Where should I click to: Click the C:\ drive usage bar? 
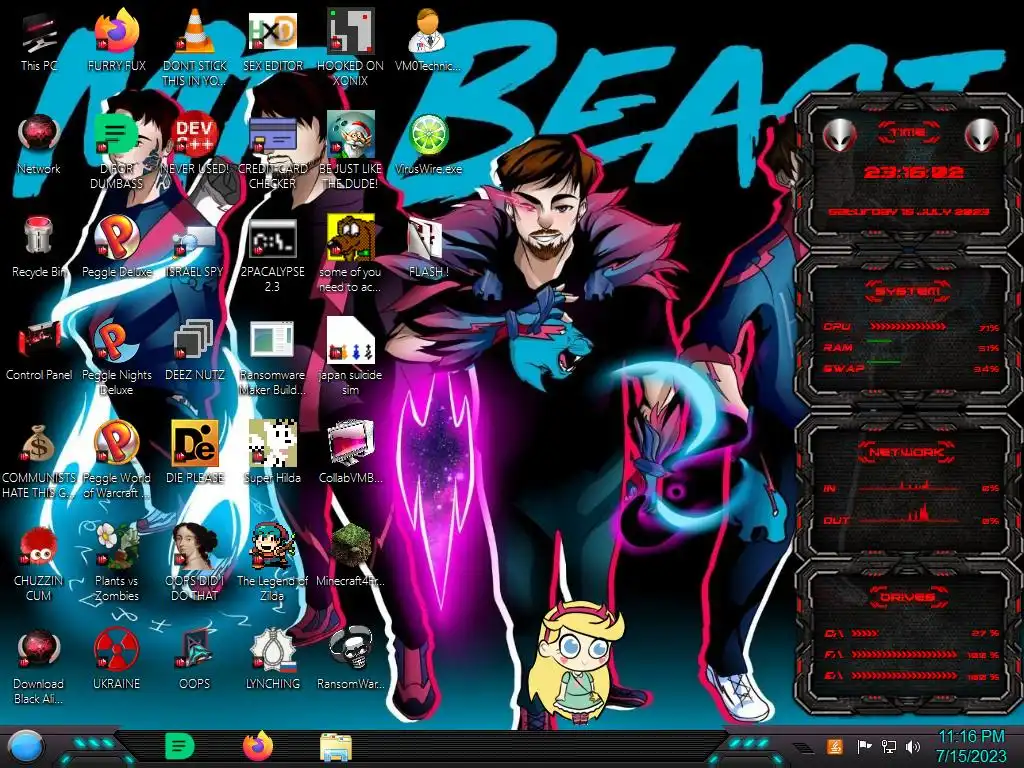[866, 633]
